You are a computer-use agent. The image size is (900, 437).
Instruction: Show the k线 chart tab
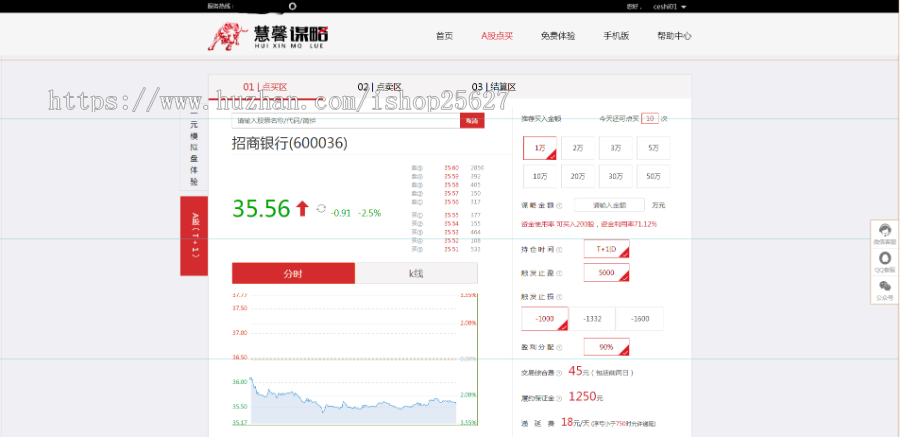[416, 273]
